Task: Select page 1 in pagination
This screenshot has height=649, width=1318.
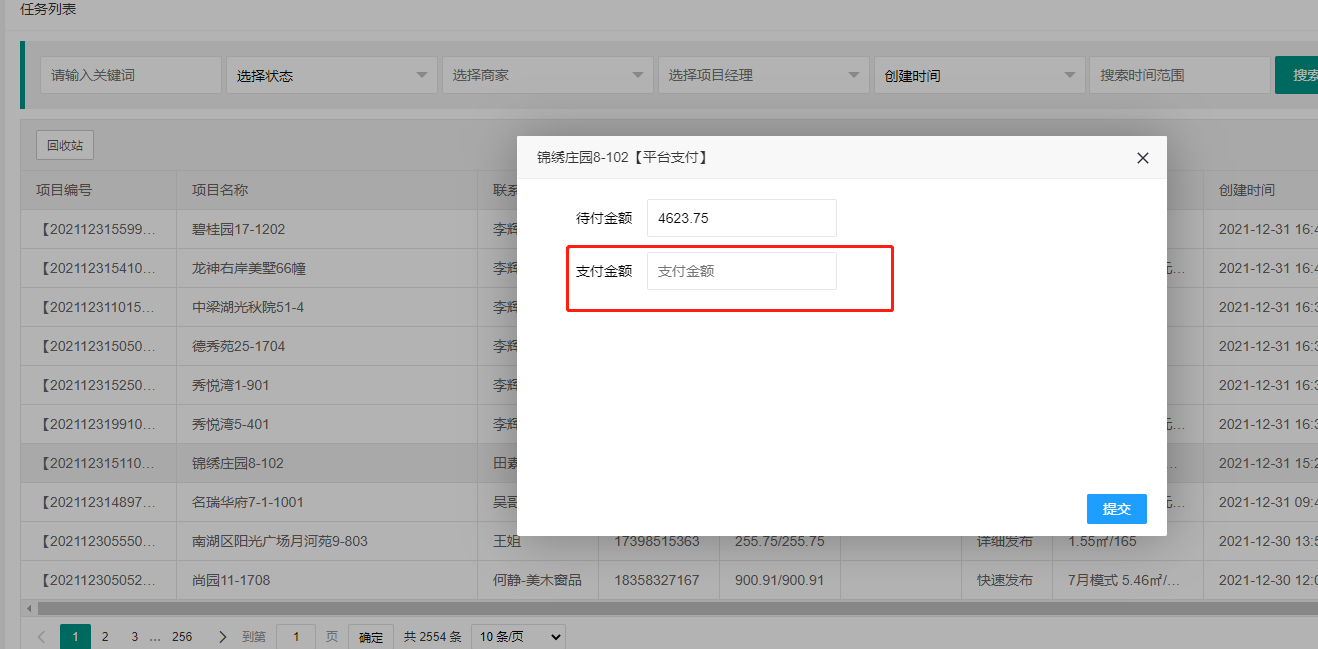Action: (75, 637)
